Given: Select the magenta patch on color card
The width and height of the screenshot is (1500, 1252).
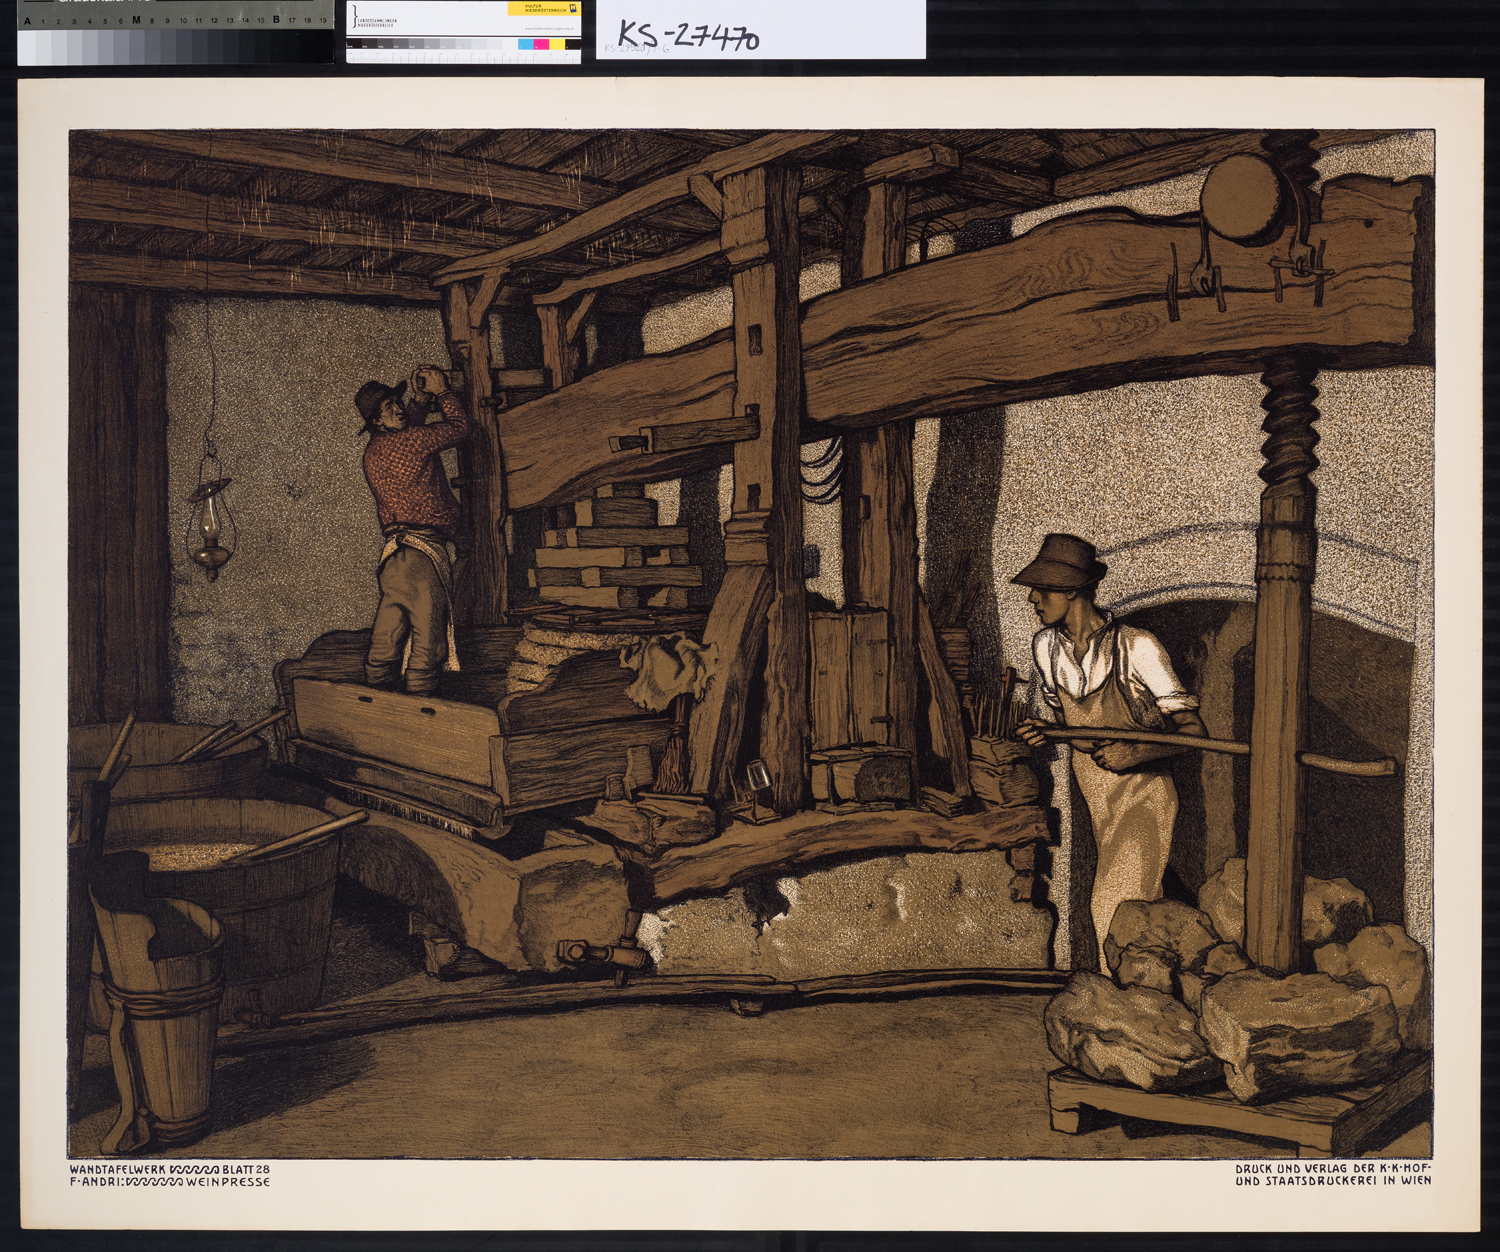Looking at the screenshot, I should (x=540, y=44).
